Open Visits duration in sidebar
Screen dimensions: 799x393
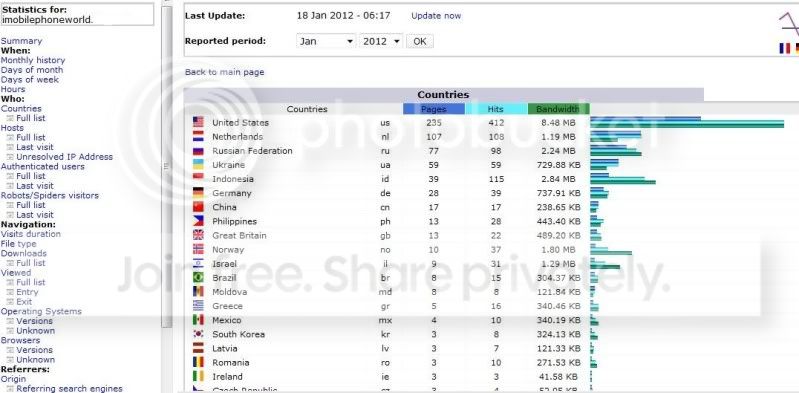31,234
